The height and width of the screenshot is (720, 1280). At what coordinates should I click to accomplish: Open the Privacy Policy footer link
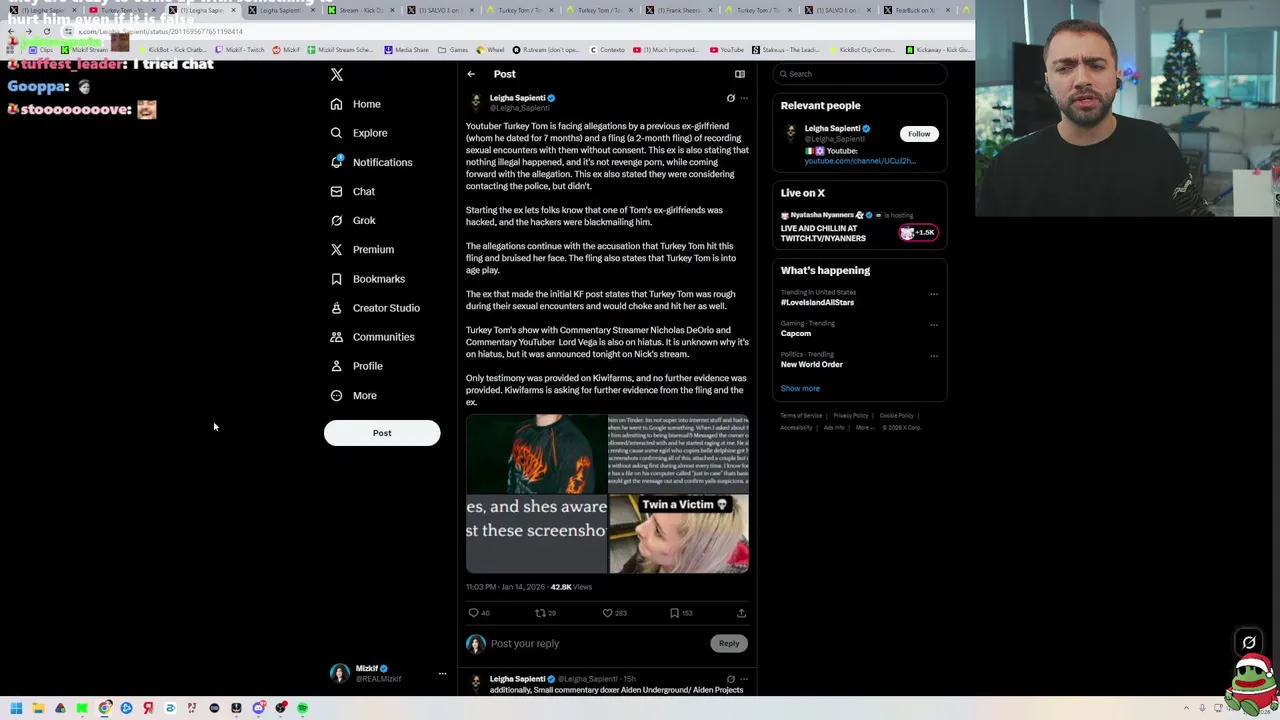[x=850, y=416]
